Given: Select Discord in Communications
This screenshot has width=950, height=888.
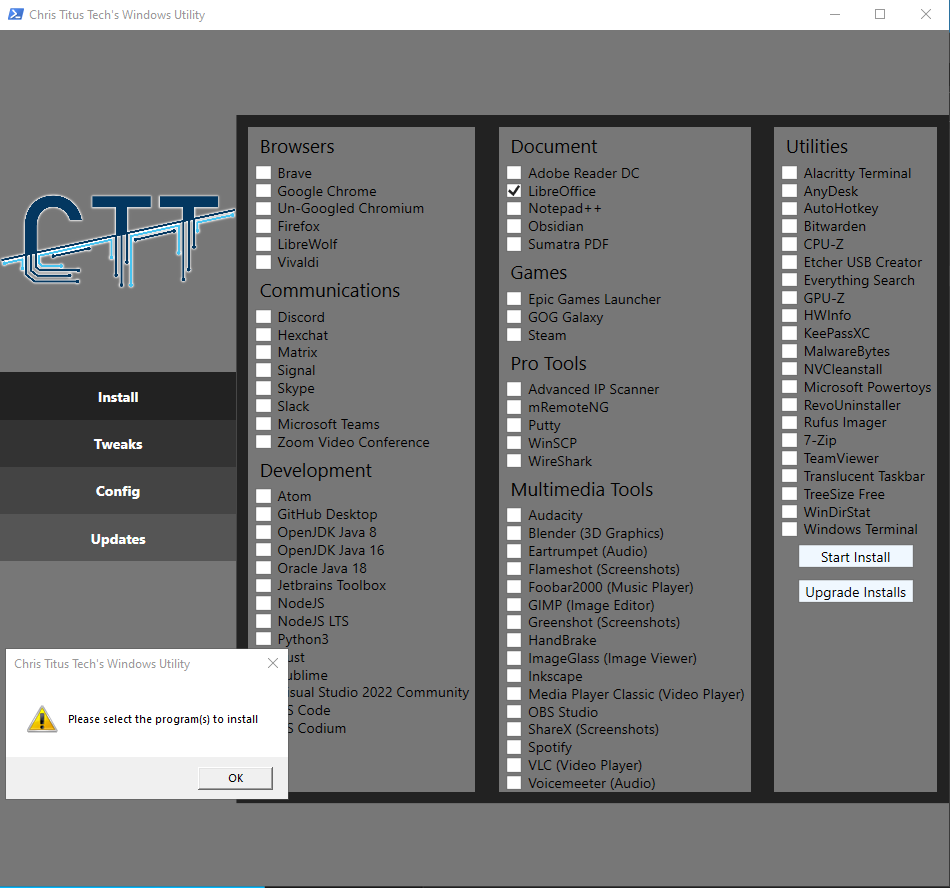Looking at the screenshot, I should tap(264, 317).
